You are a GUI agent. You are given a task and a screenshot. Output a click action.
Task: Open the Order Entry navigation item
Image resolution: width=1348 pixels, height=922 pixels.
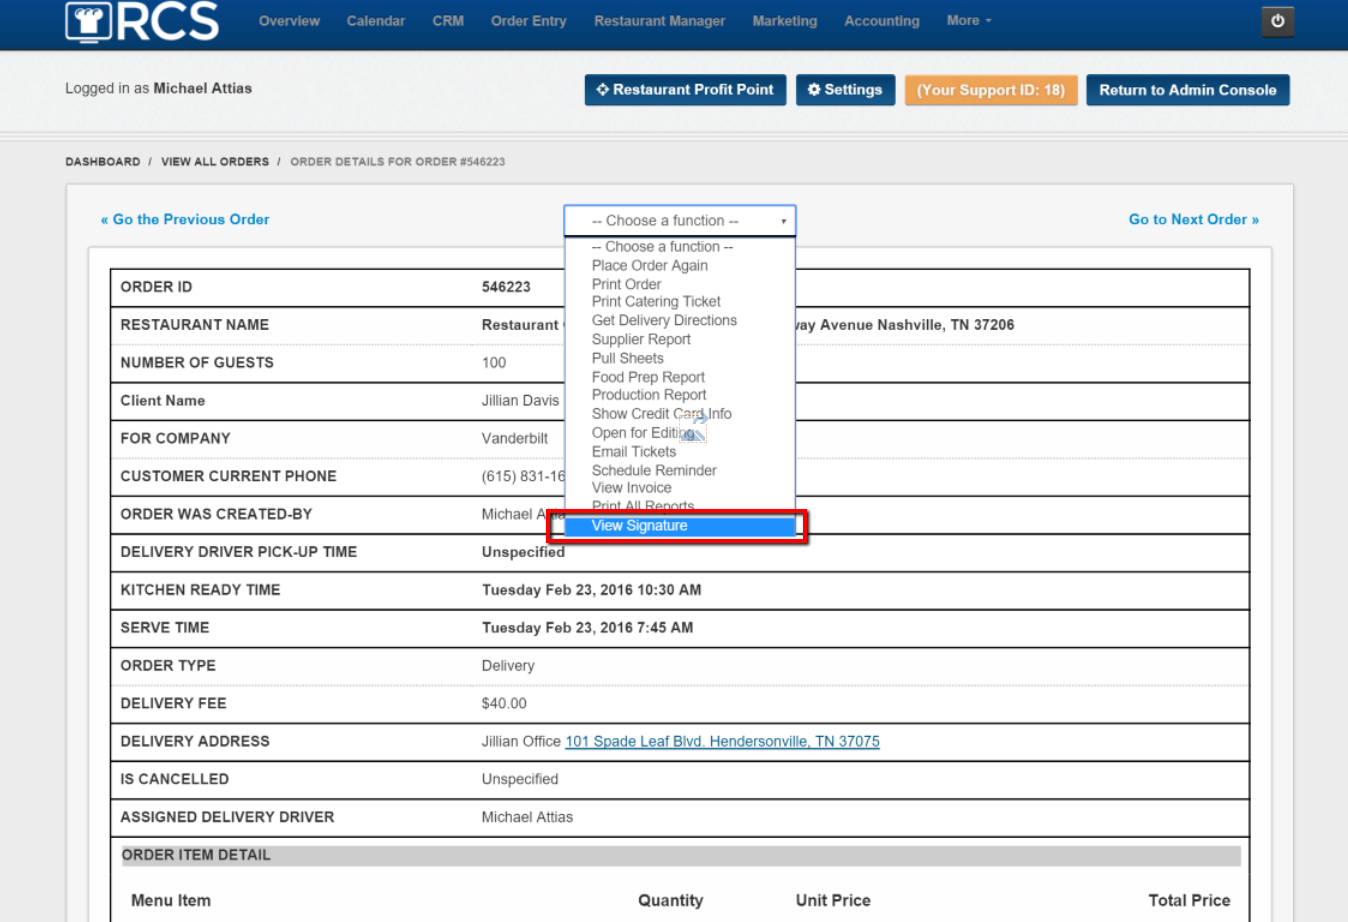click(x=528, y=20)
